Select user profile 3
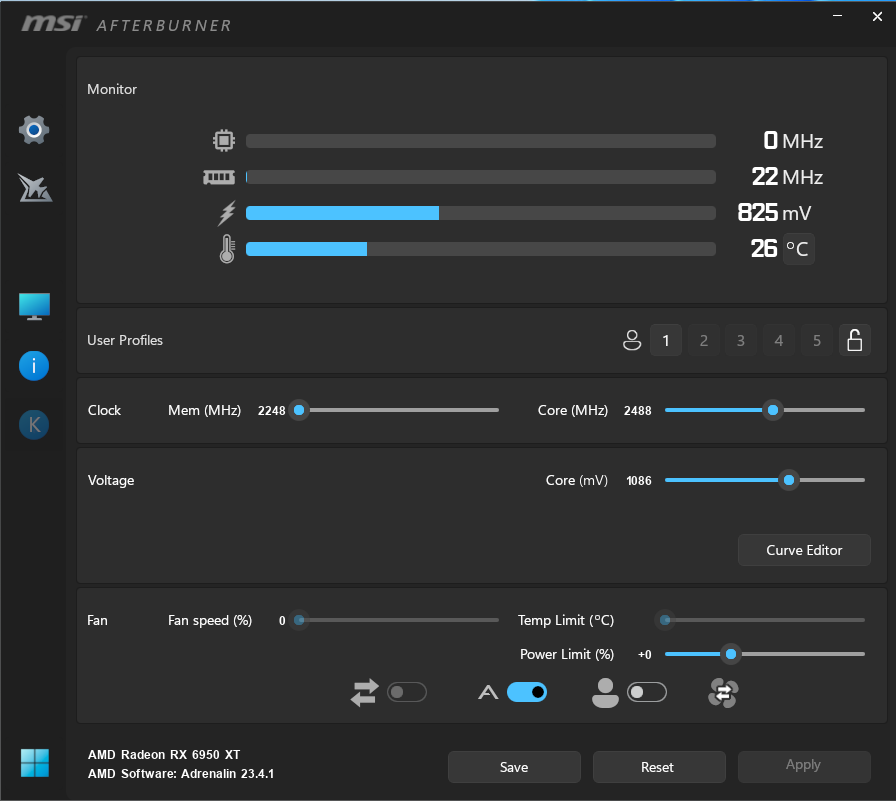This screenshot has height=801, width=896. click(741, 341)
